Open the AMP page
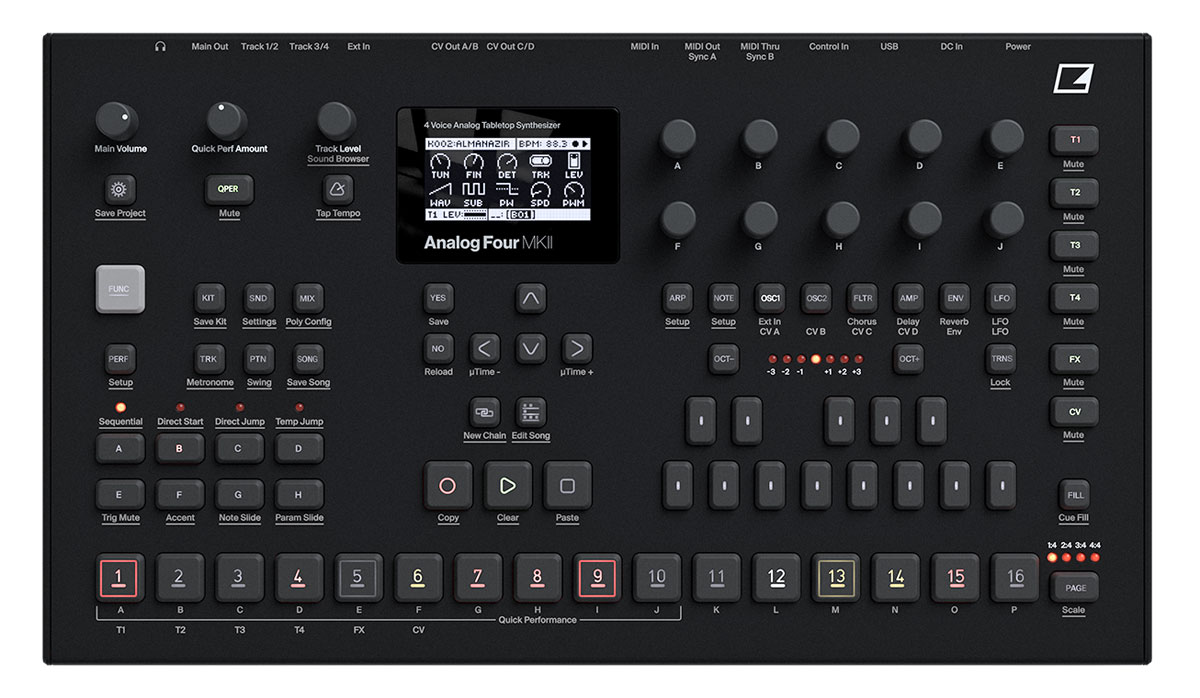Viewport: 1200px width, 698px height. [x=908, y=297]
